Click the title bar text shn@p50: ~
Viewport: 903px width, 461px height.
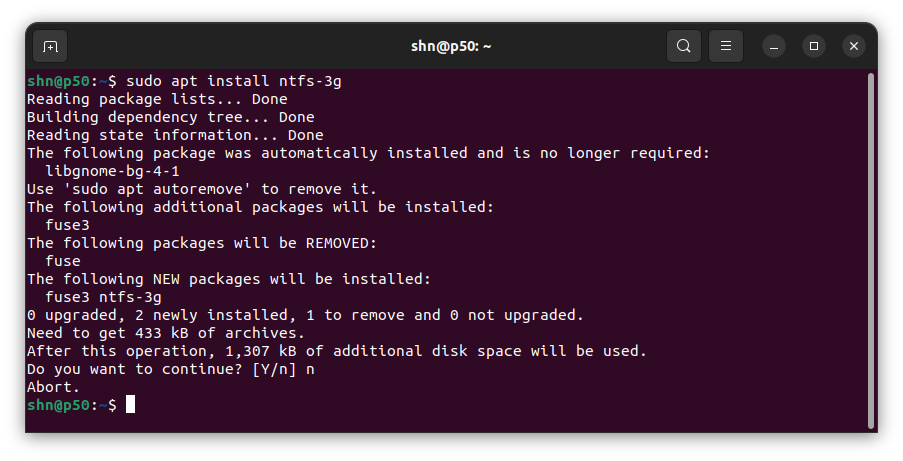451,46
